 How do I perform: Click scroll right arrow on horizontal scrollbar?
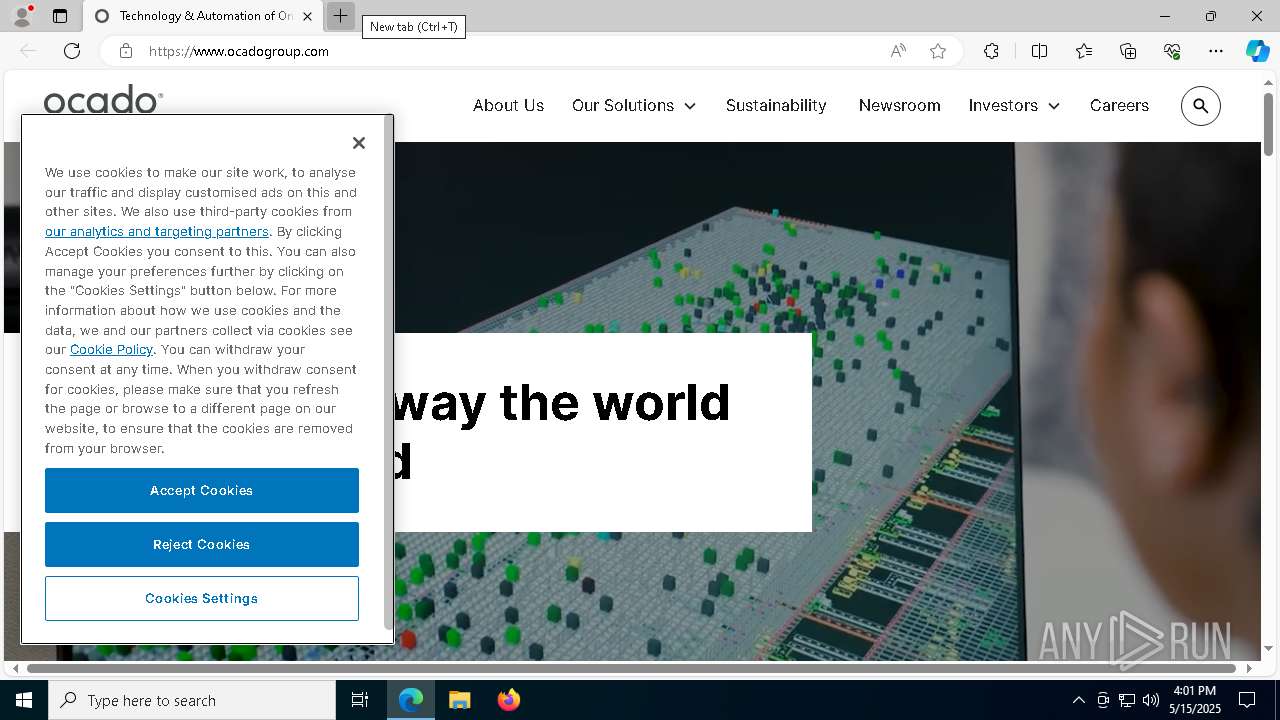(x=1249, y=668)
